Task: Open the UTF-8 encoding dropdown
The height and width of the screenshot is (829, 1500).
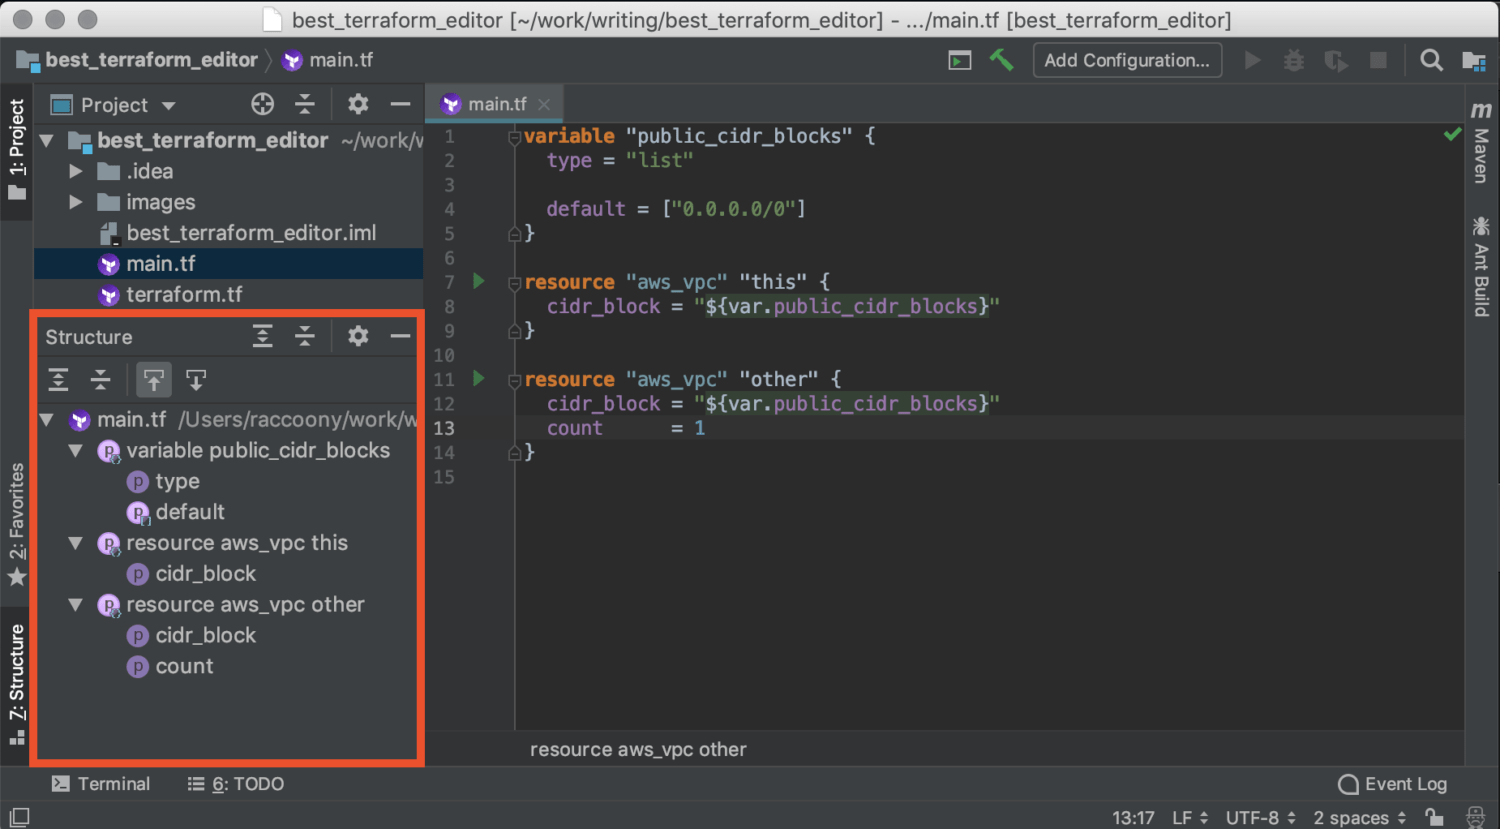Action: point(1261,817)
